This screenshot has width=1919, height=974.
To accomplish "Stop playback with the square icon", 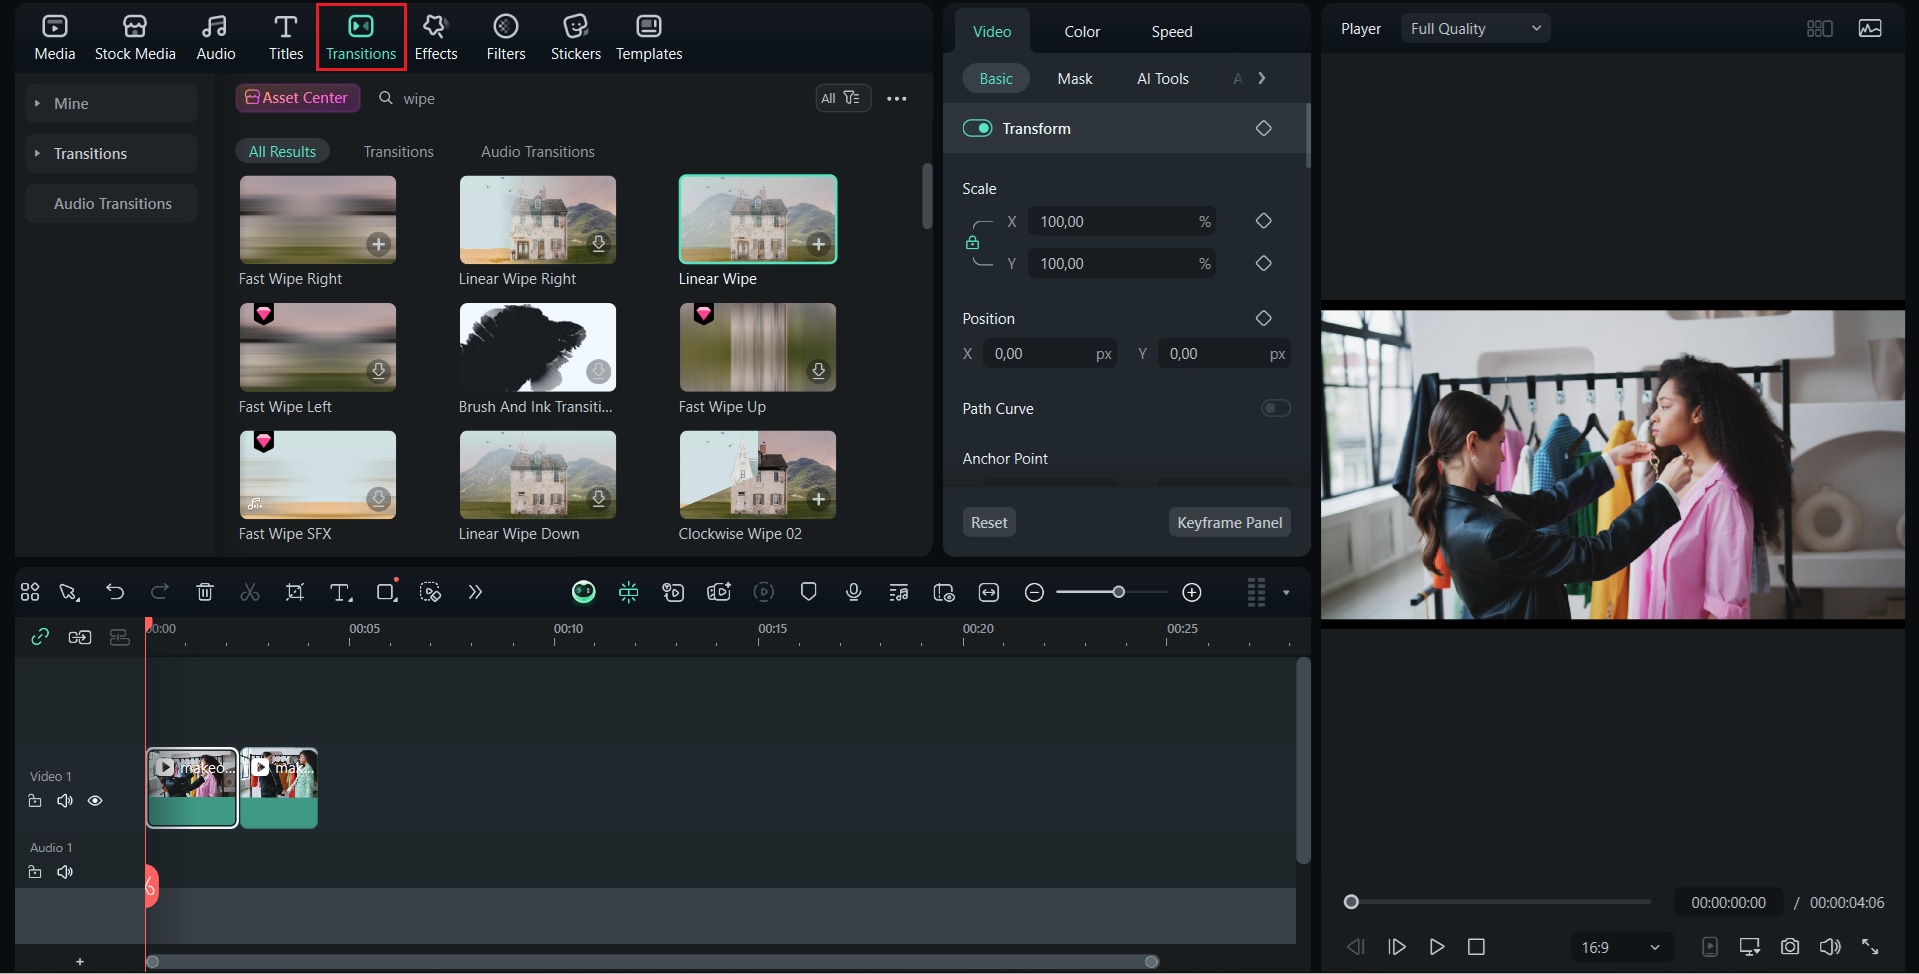I will click(1476, 947).
